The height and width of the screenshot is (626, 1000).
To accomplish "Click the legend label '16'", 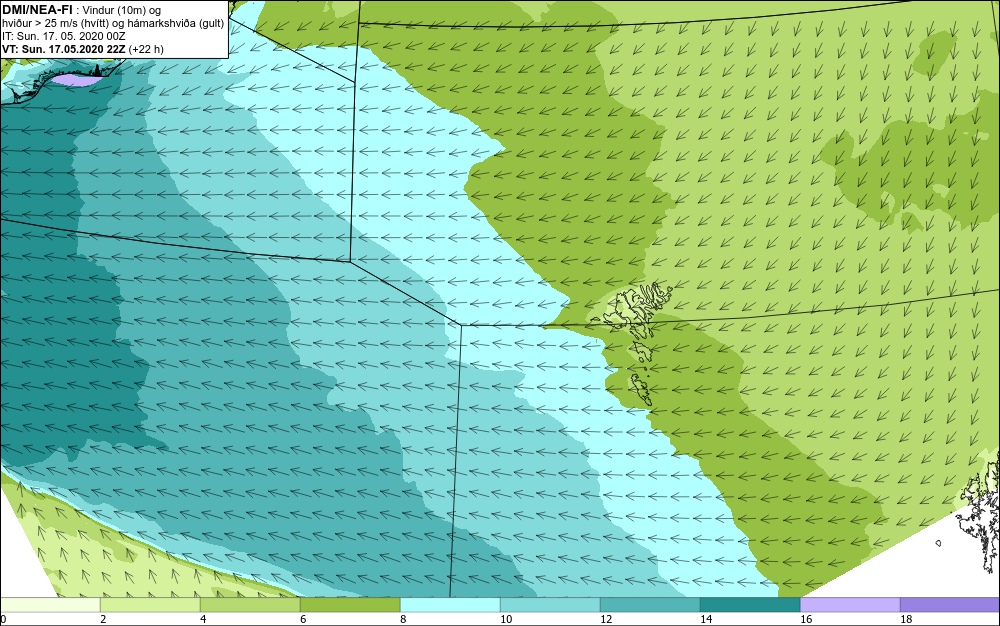I will point(806,619).
